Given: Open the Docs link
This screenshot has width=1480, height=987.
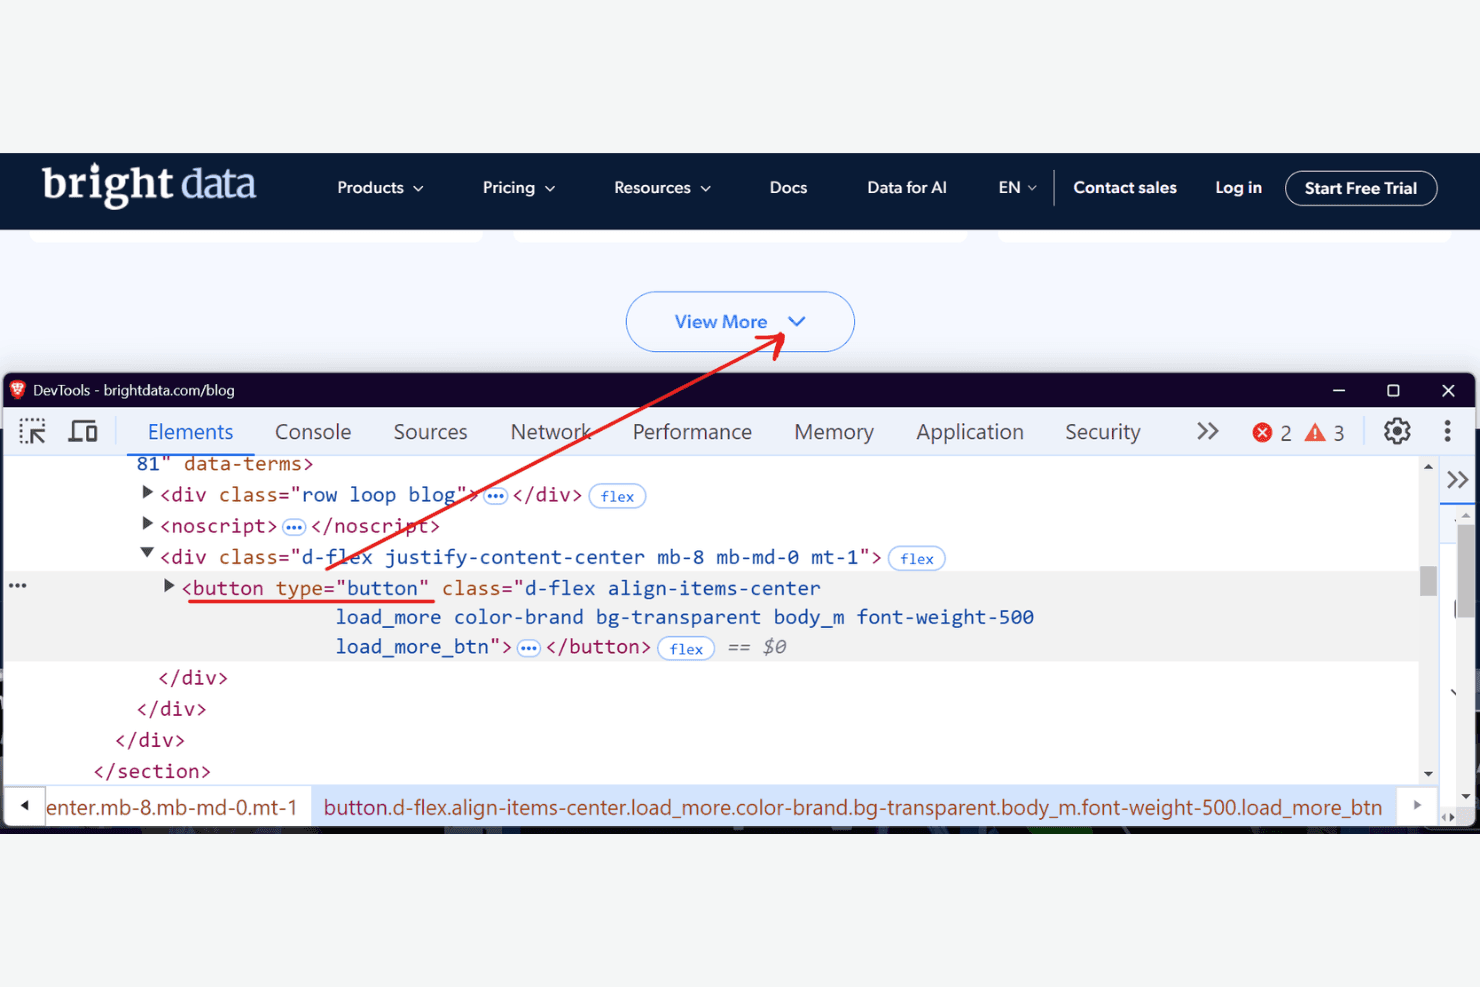Looking at the screenshot, I should 788,188.
